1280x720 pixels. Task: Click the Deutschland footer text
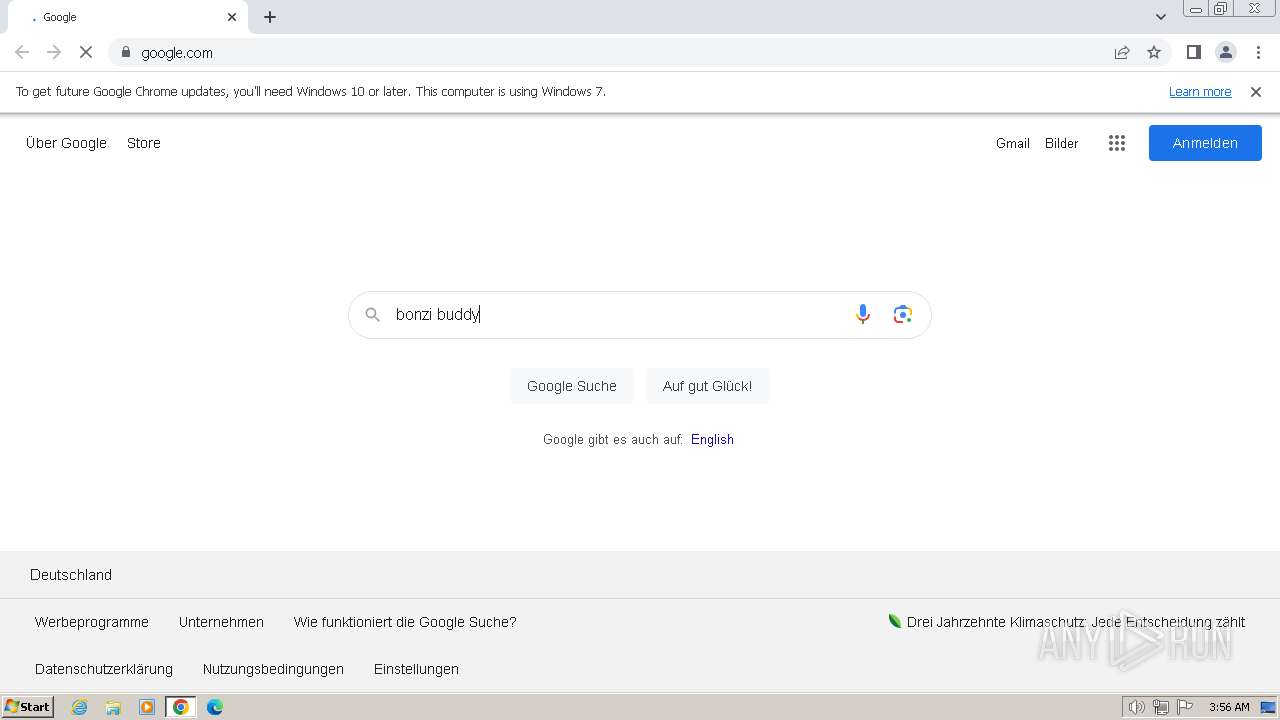pyautogui.click(x=71, y=575)
